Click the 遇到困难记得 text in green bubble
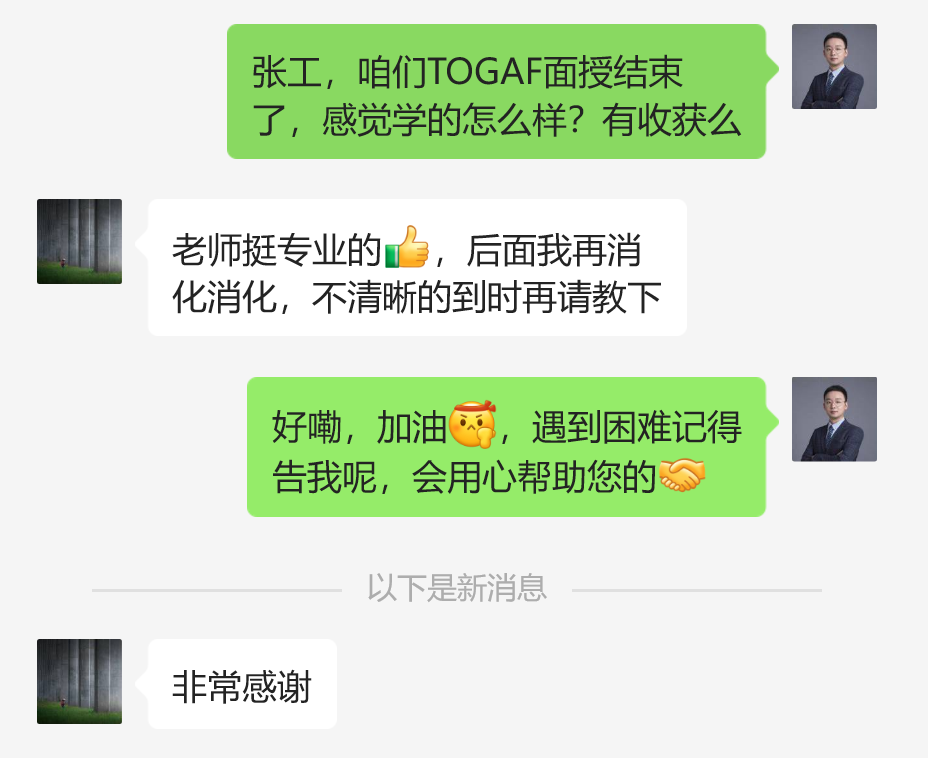The height and width of the screenshot is (758, 928). pos(637,427)
